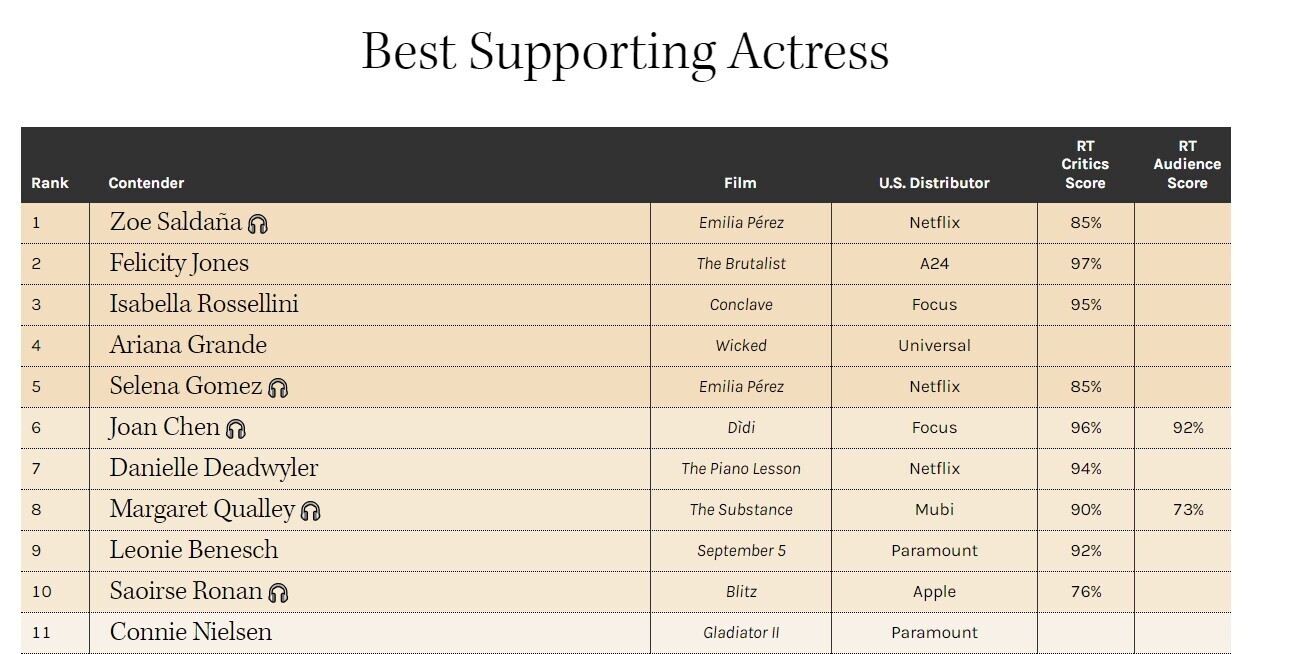Click the Contender column header
This screenshot has height=654, width=1291.
tap(146, 183)
